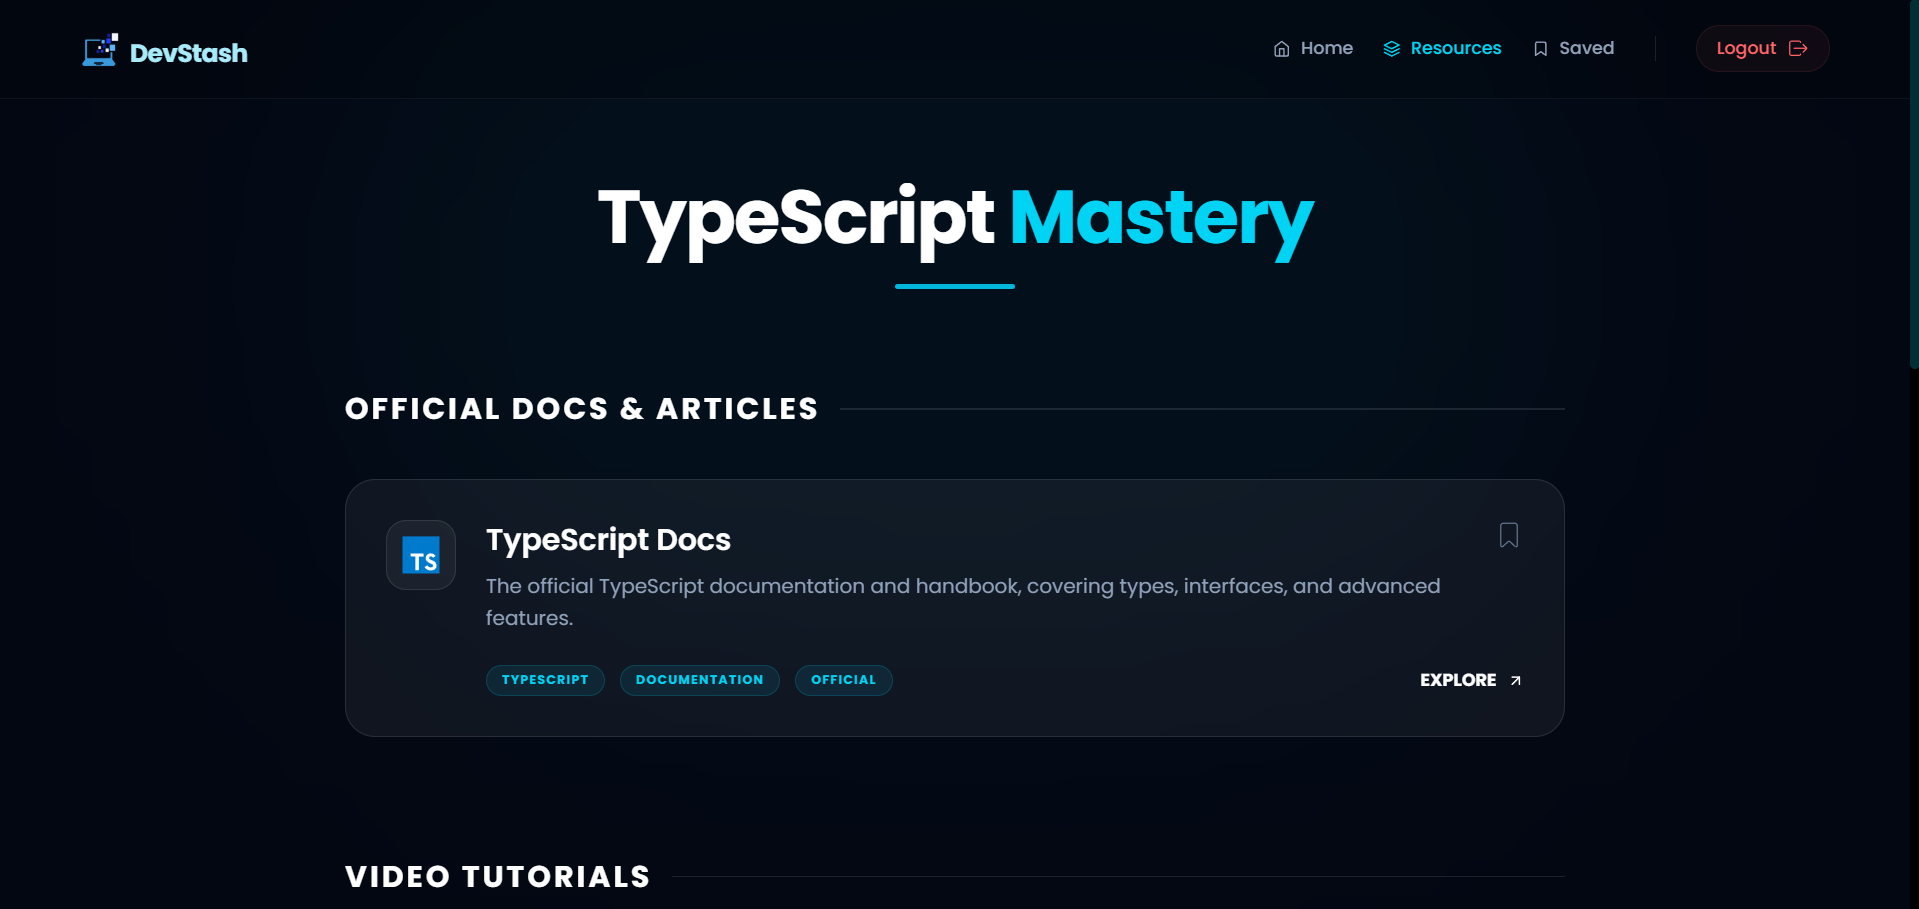Select the TYPESCRIPT tag
This screenshot has width=1919, height=909.
[545, 680]
